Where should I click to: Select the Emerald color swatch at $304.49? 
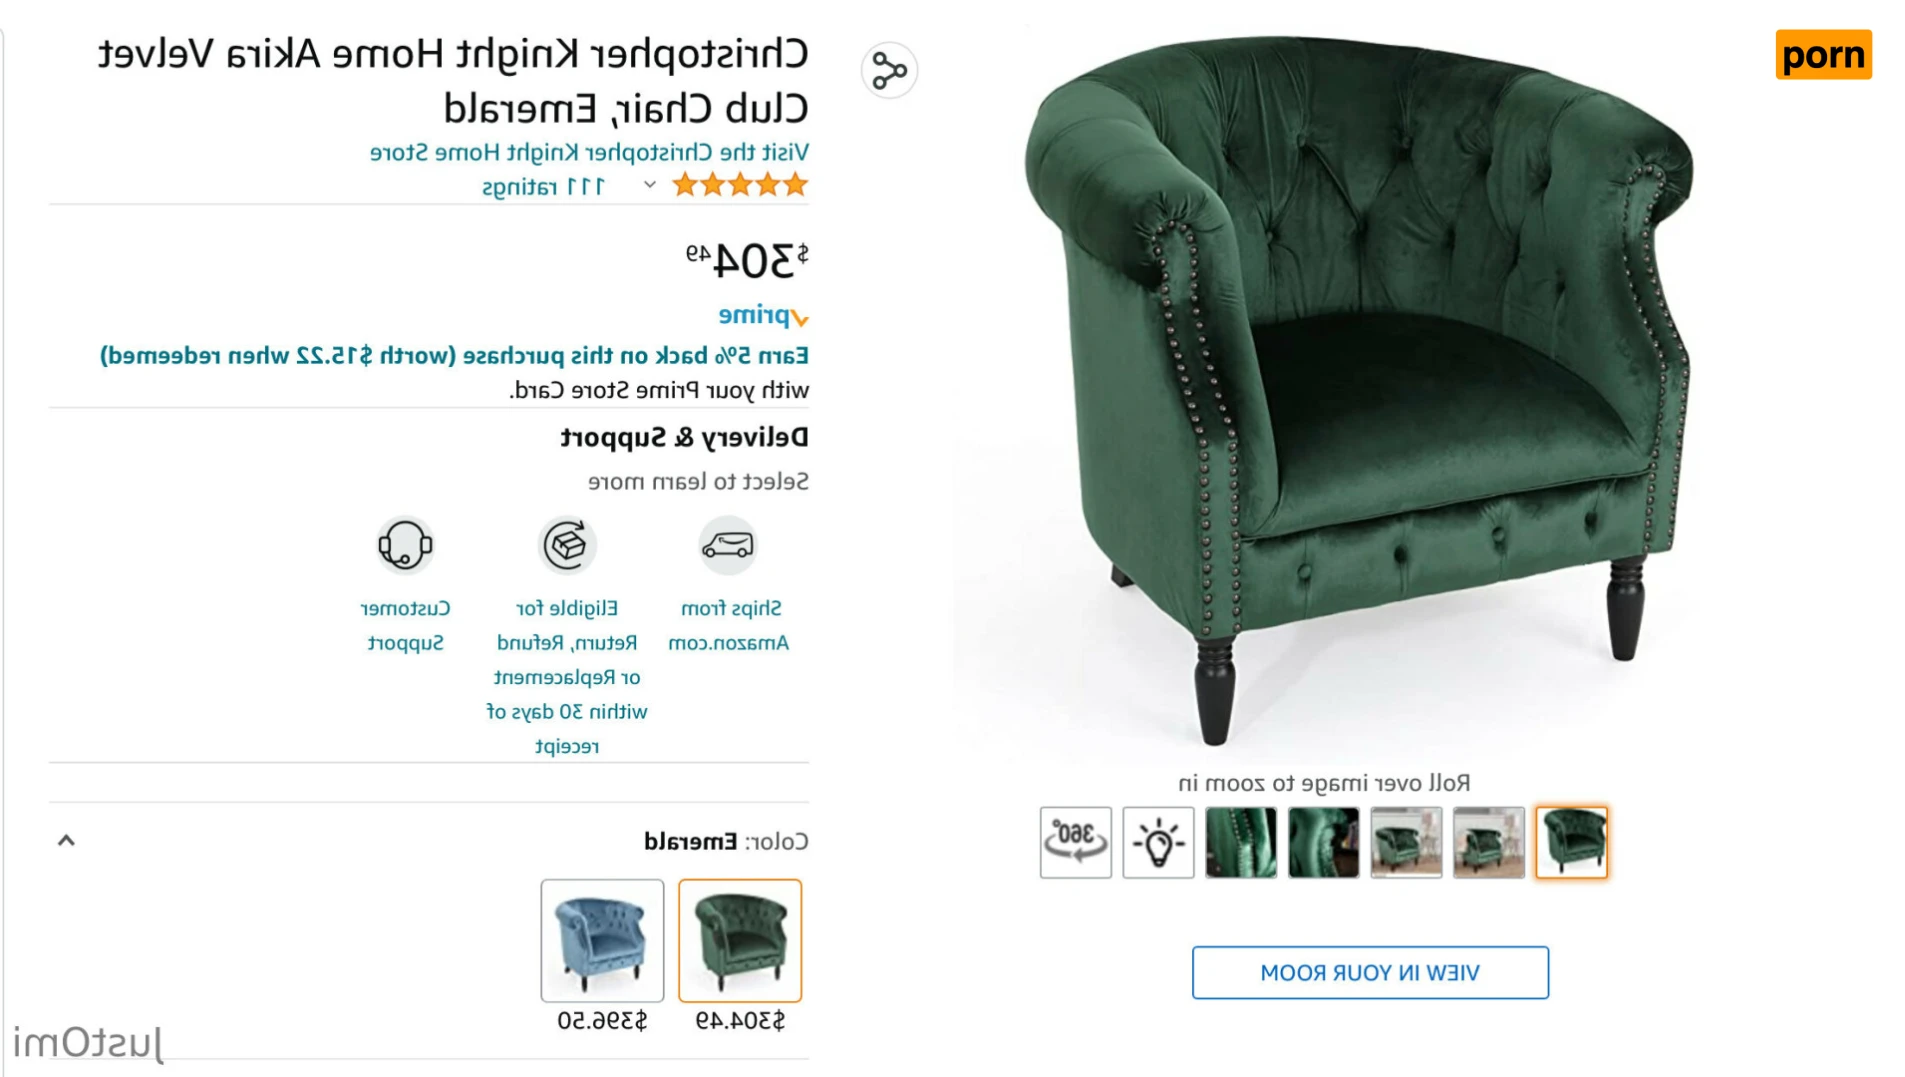pos(740,940)
